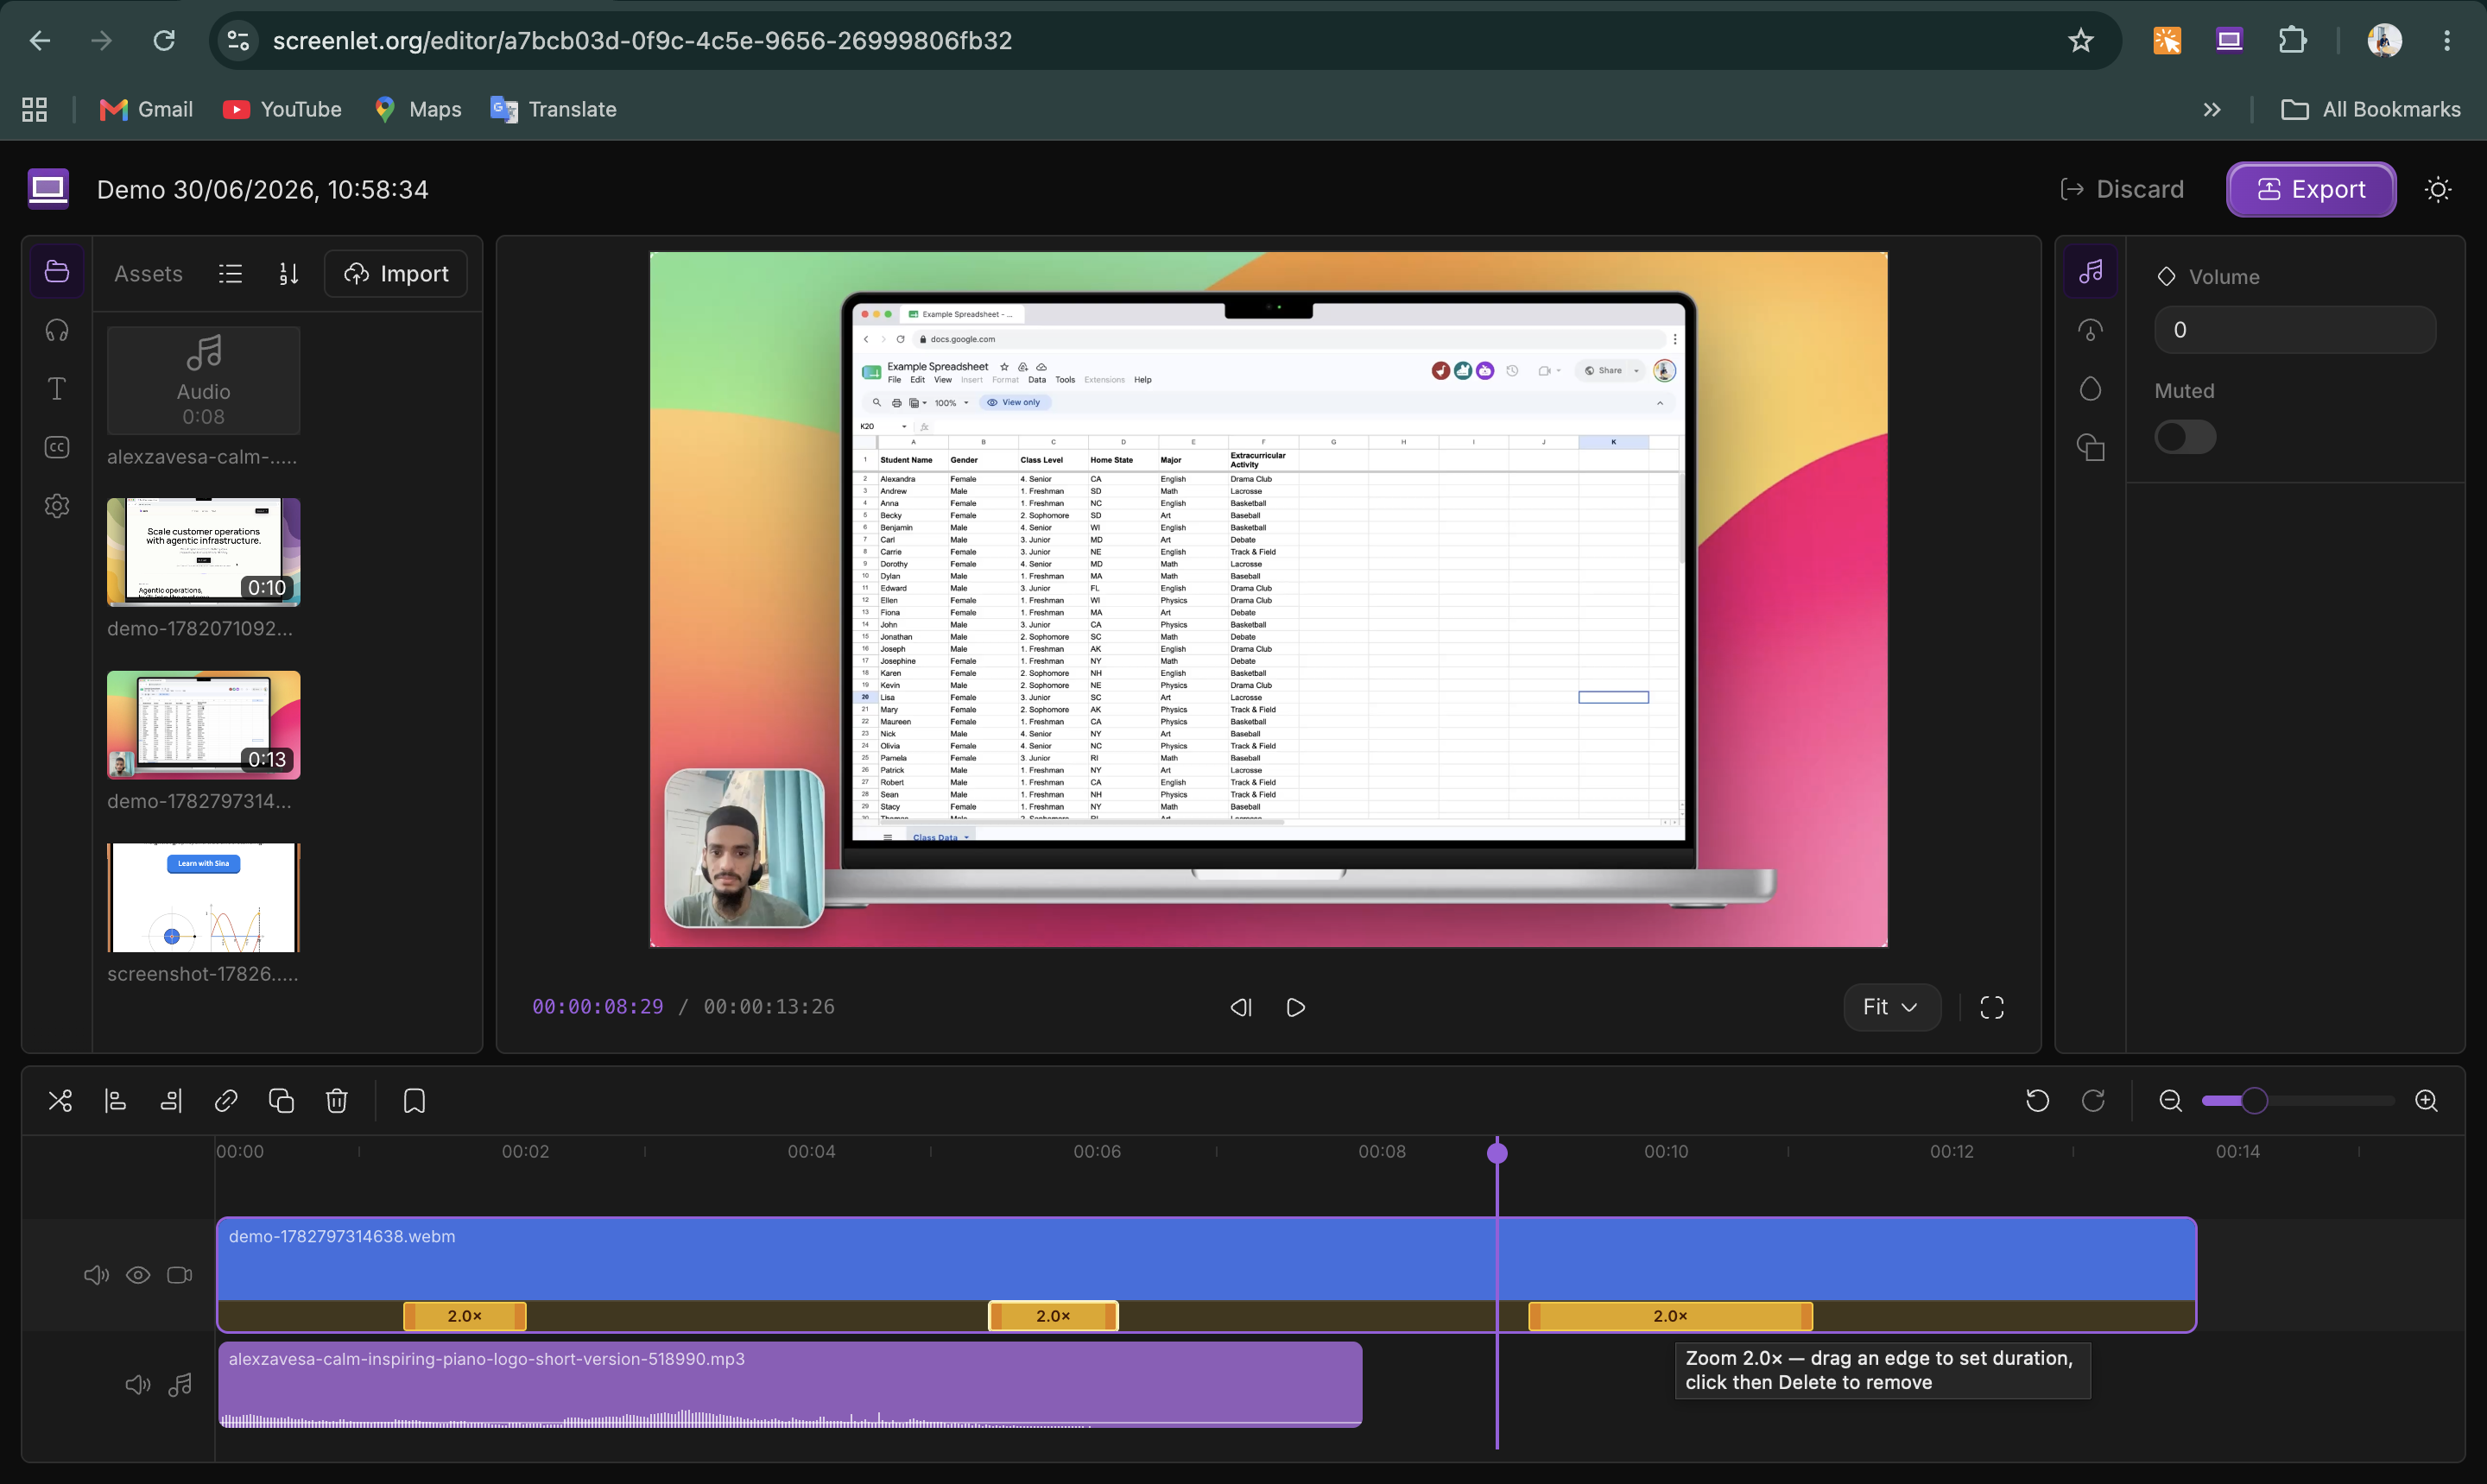
Task: Trim clip start to playhead
Action: pos(116,1101)
